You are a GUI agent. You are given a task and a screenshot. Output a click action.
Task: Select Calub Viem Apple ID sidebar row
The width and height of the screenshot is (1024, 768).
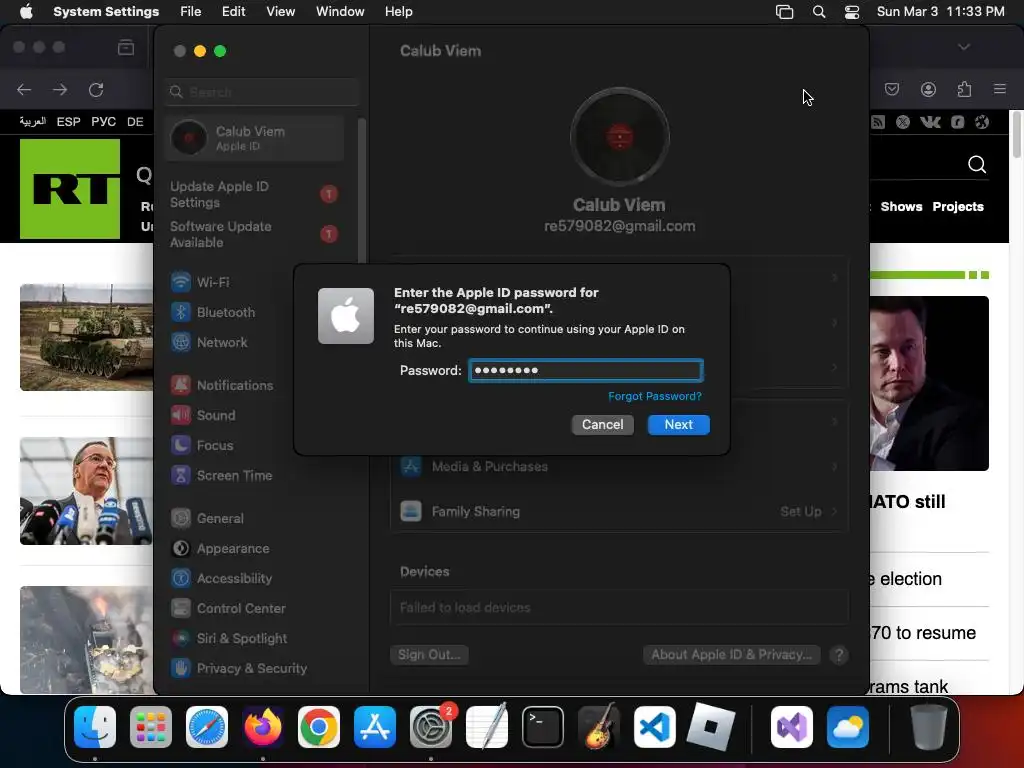point(254,138)
